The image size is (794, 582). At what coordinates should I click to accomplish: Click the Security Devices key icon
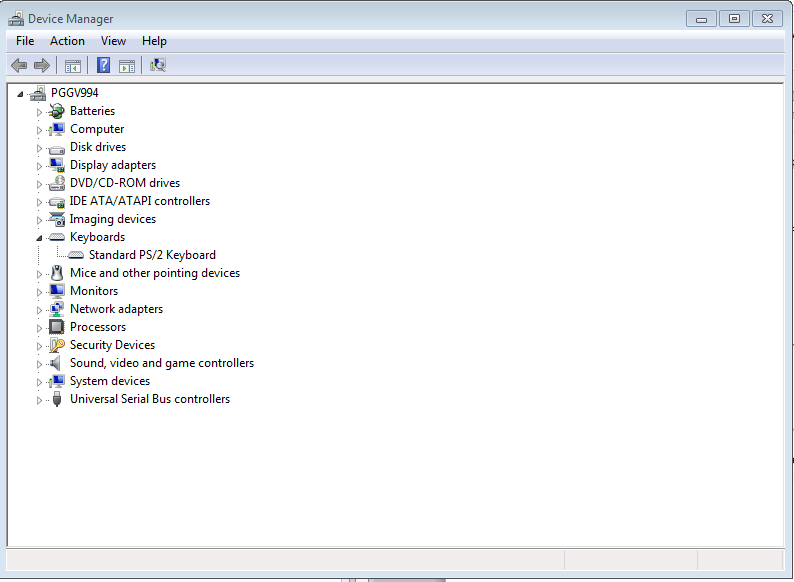coord(57,345)
